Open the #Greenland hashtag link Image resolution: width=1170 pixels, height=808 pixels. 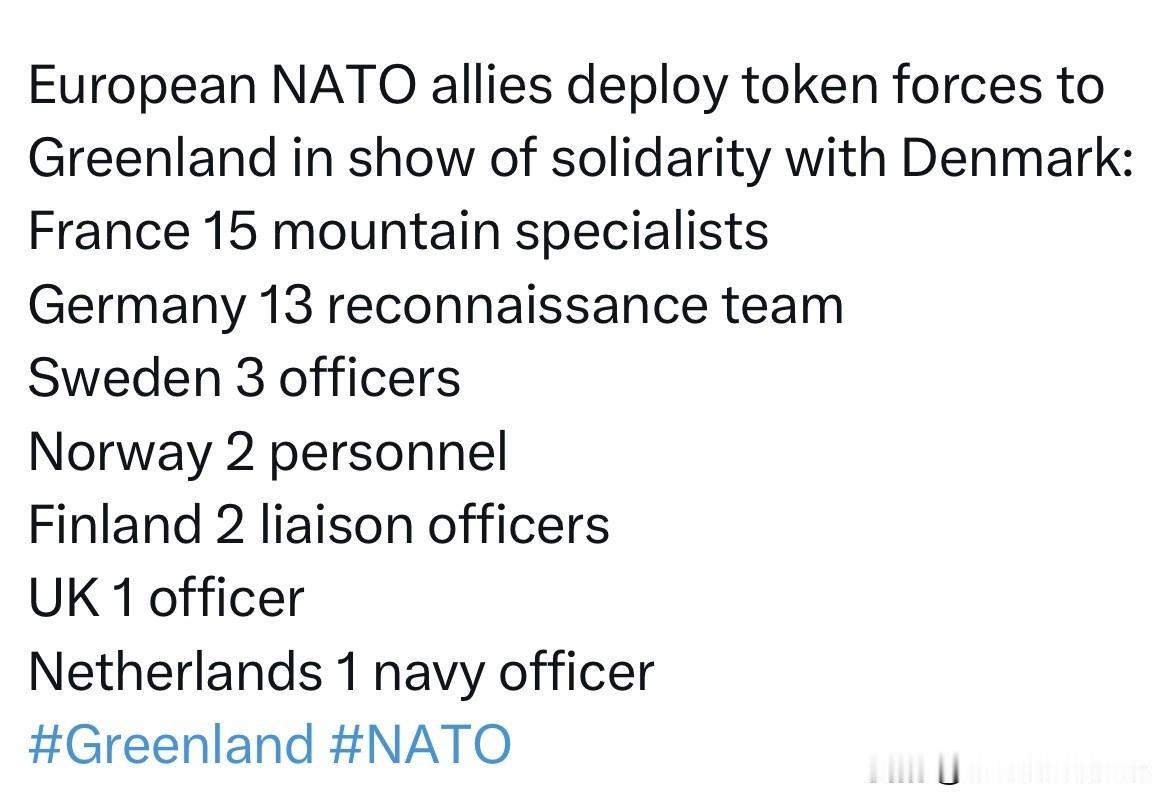pyautogui.click(x=171, y=745)
